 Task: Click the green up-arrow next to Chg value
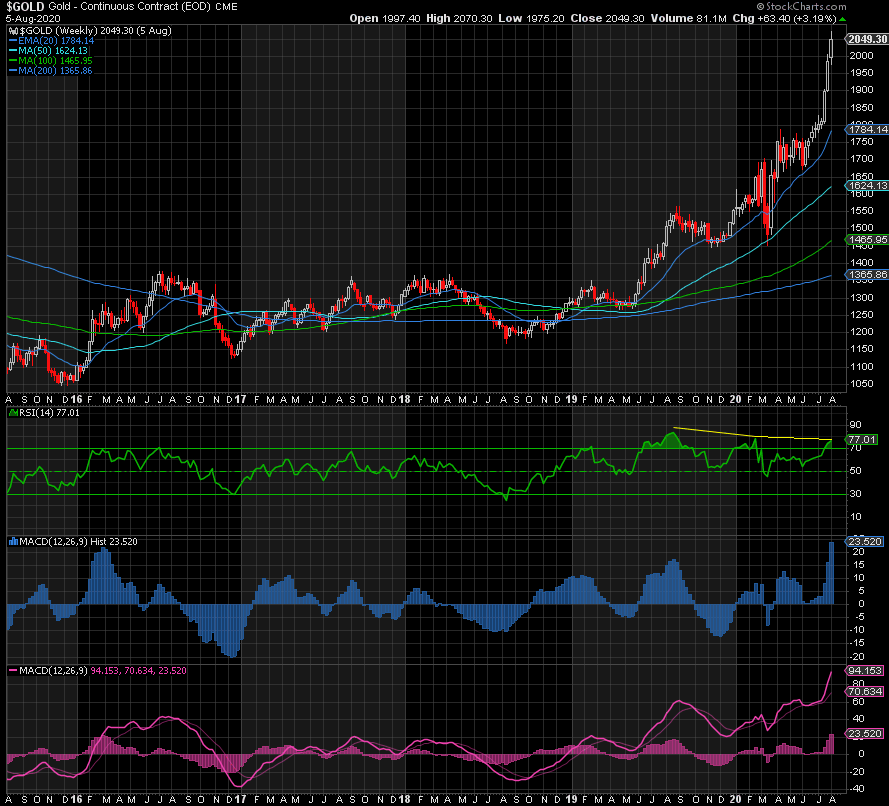[x=842, y=19]
